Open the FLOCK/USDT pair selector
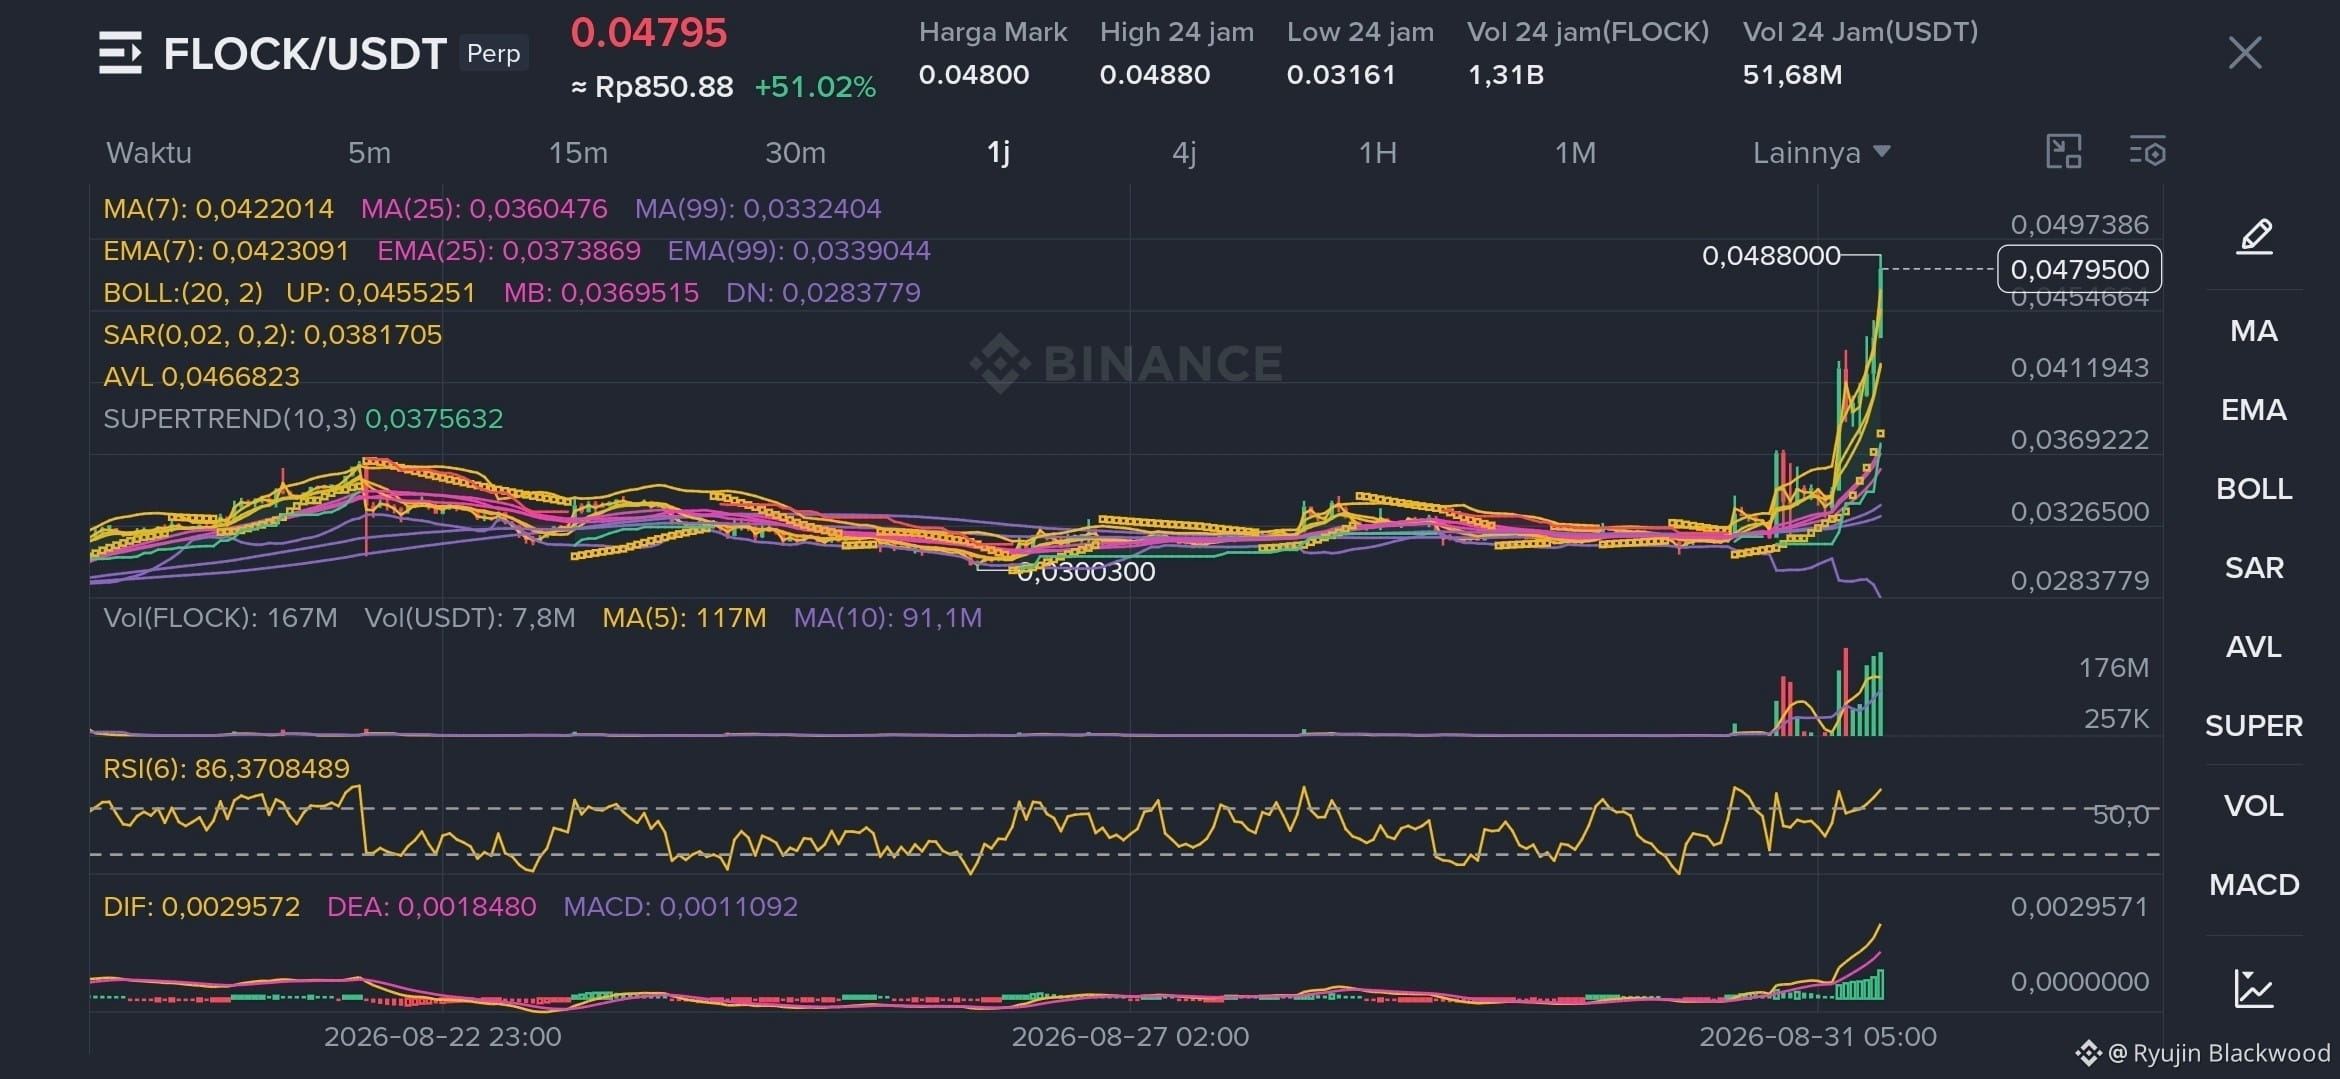 pyautogui.click(x=305, y=54)
